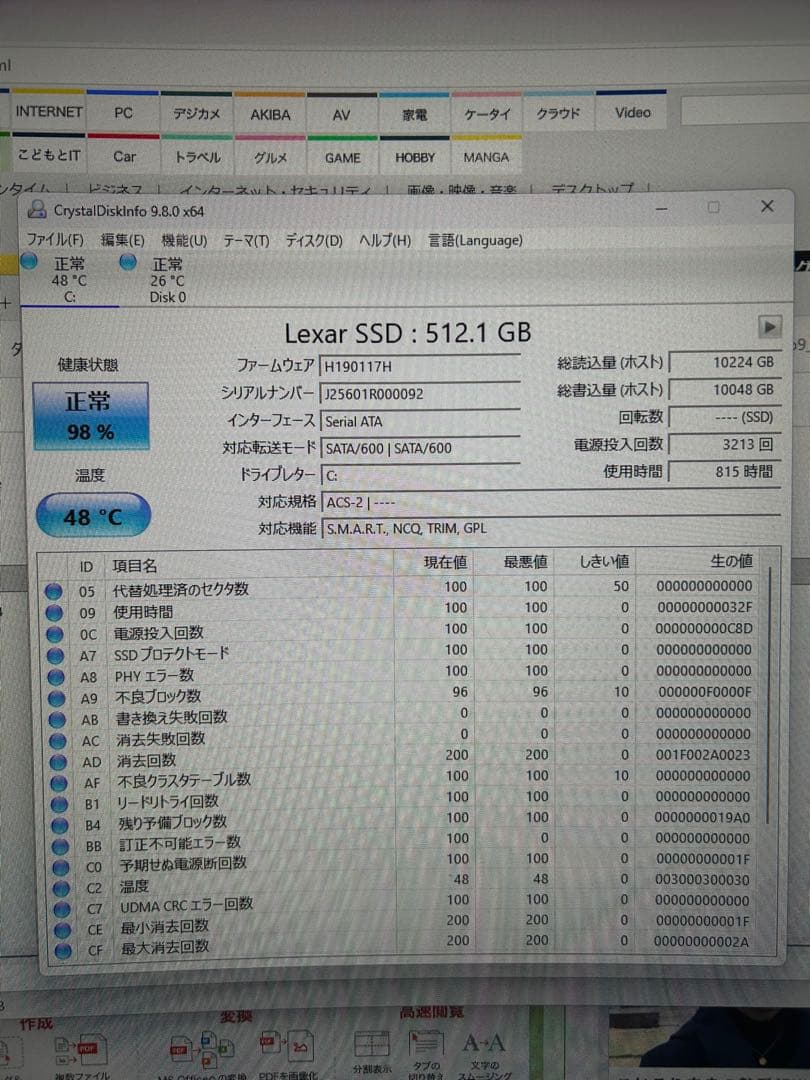810x1080 pixels.
Task: Click the status circle for ID CF row
Action: pyautogui.click(x=63, y=951)
